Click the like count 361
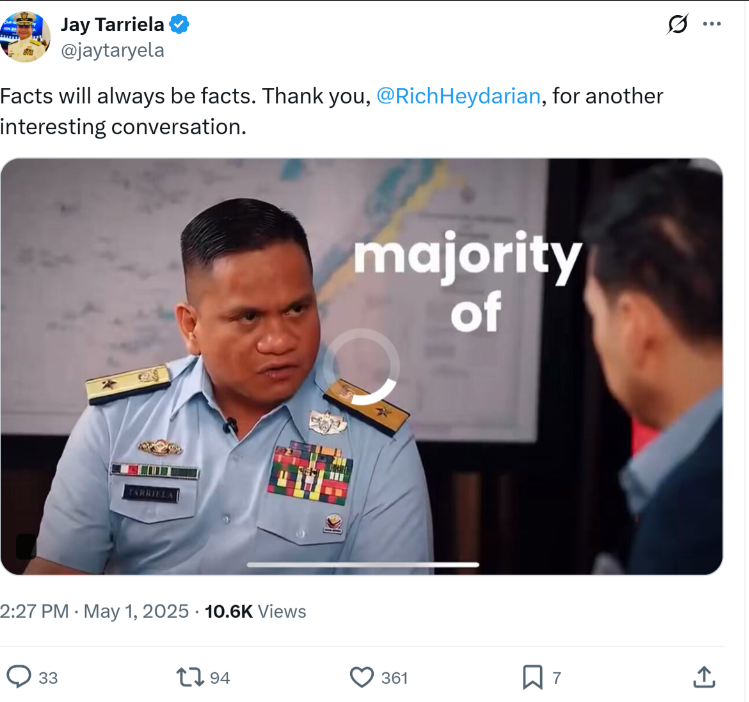The image size is (749, 702). (394, 678)
